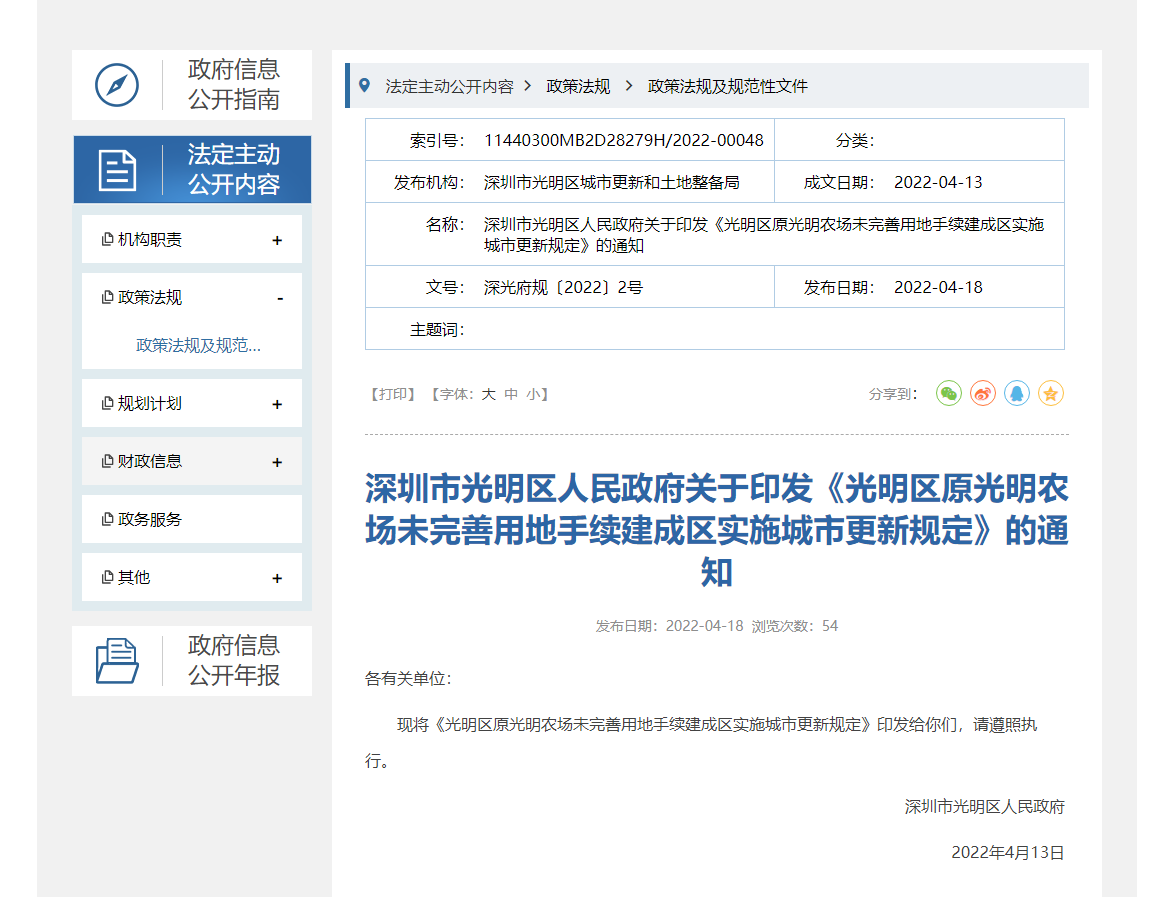The width and height of the screenshot is (1169, 897).
Task: Collapse the 政策法规 section
Action: click(x=280, y=299)
